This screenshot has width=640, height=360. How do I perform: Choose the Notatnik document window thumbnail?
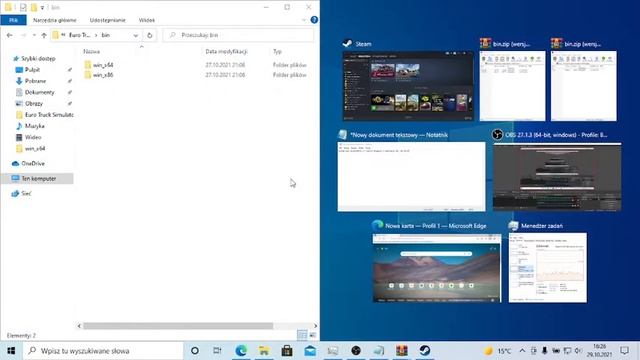[411, 176]
